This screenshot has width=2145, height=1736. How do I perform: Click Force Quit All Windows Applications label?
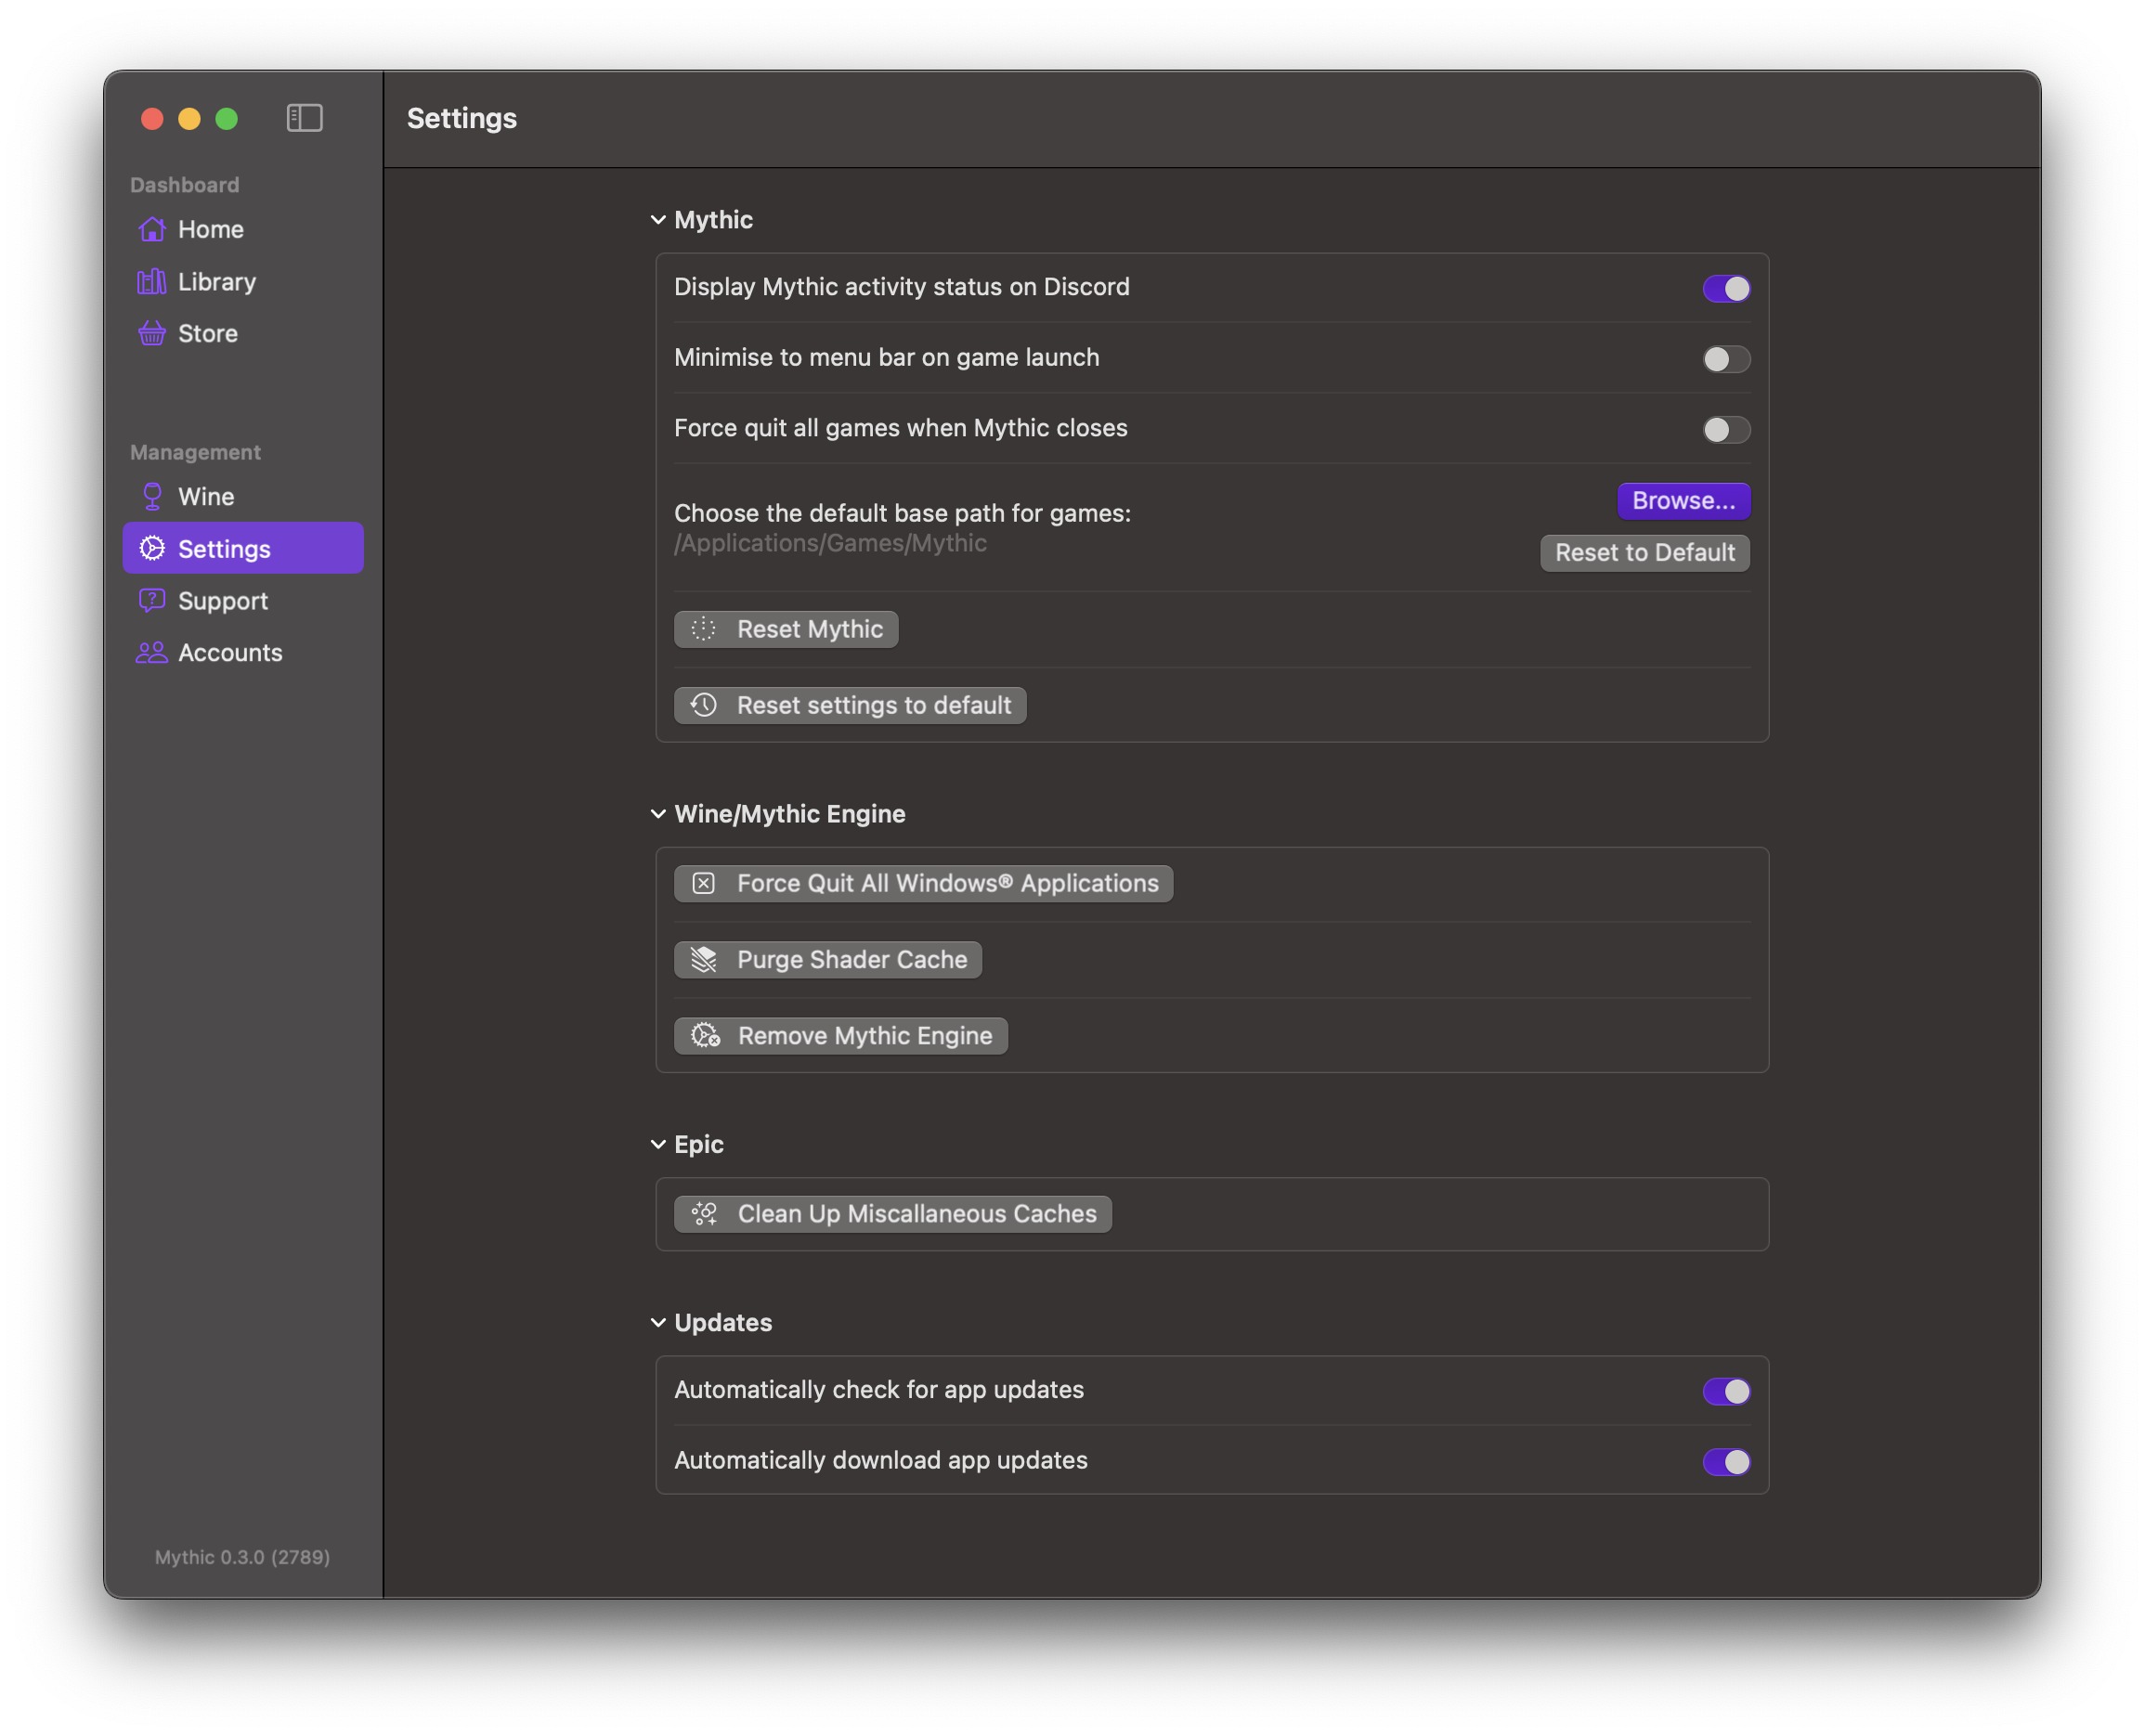click(x=947, y=883)
